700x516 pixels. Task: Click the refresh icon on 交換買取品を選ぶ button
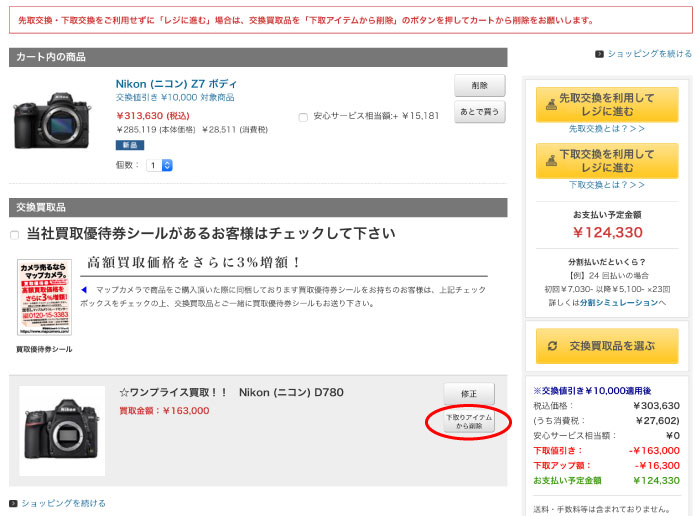552,346
